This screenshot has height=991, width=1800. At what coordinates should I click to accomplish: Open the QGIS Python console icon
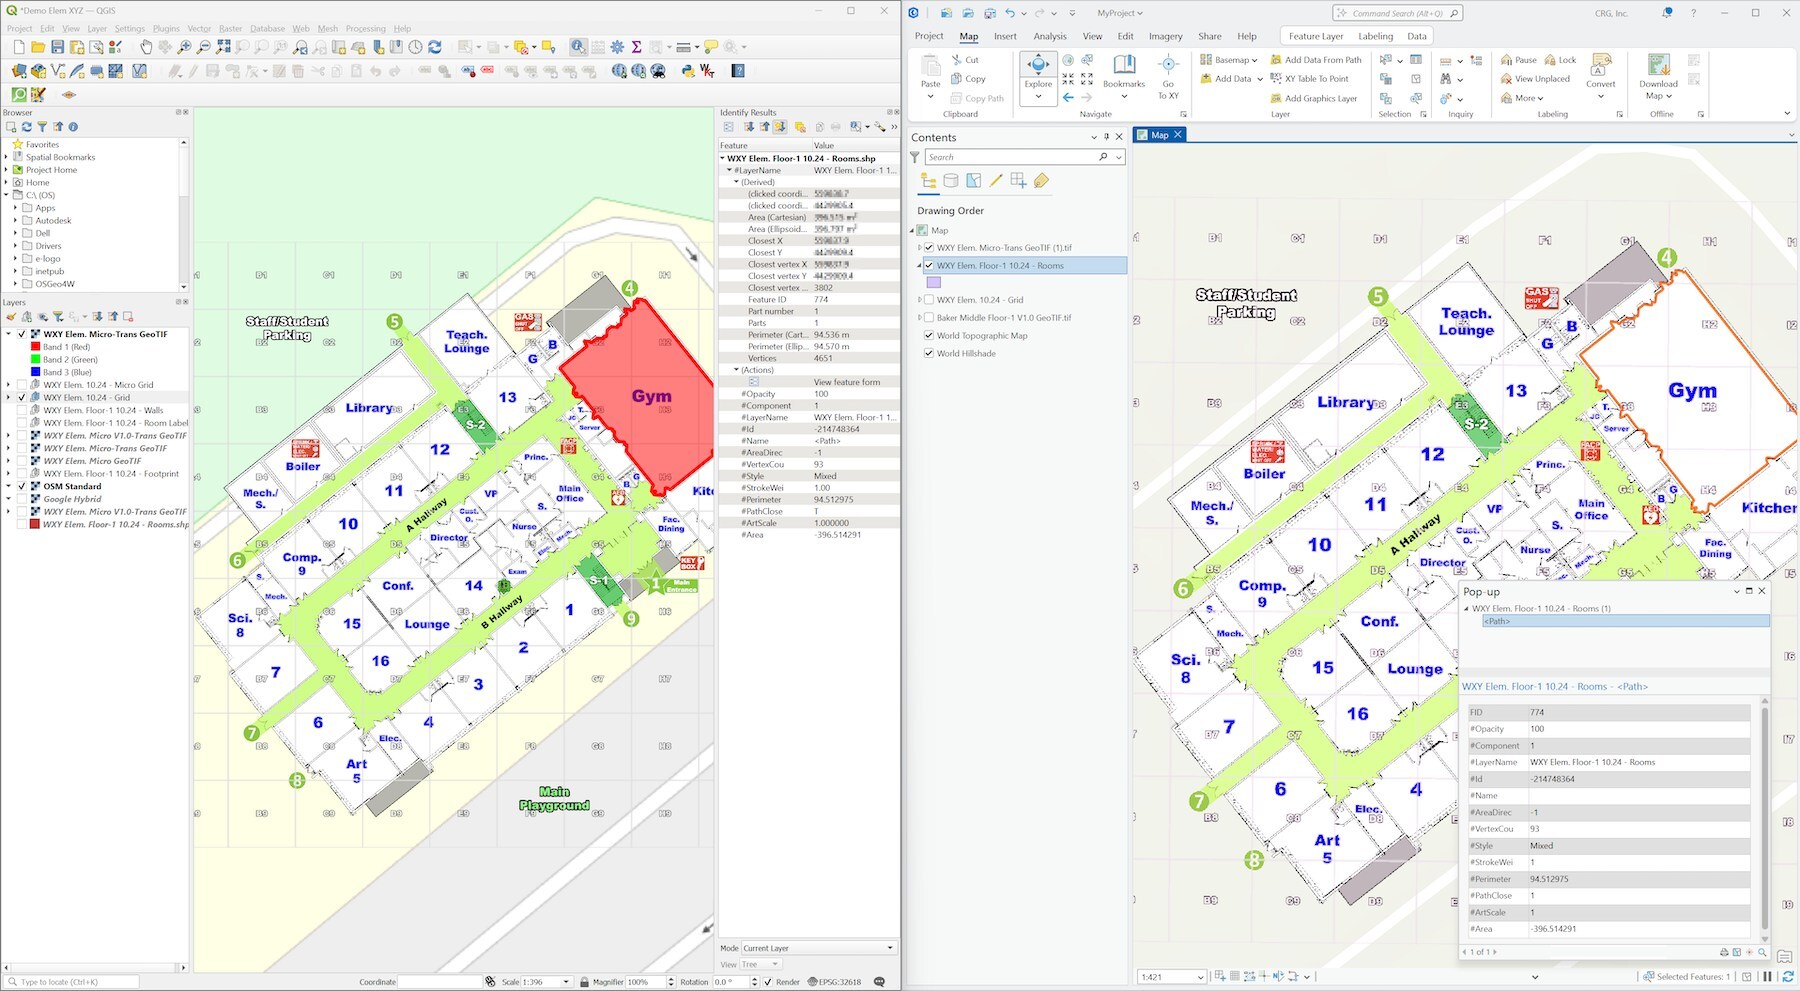688,71
